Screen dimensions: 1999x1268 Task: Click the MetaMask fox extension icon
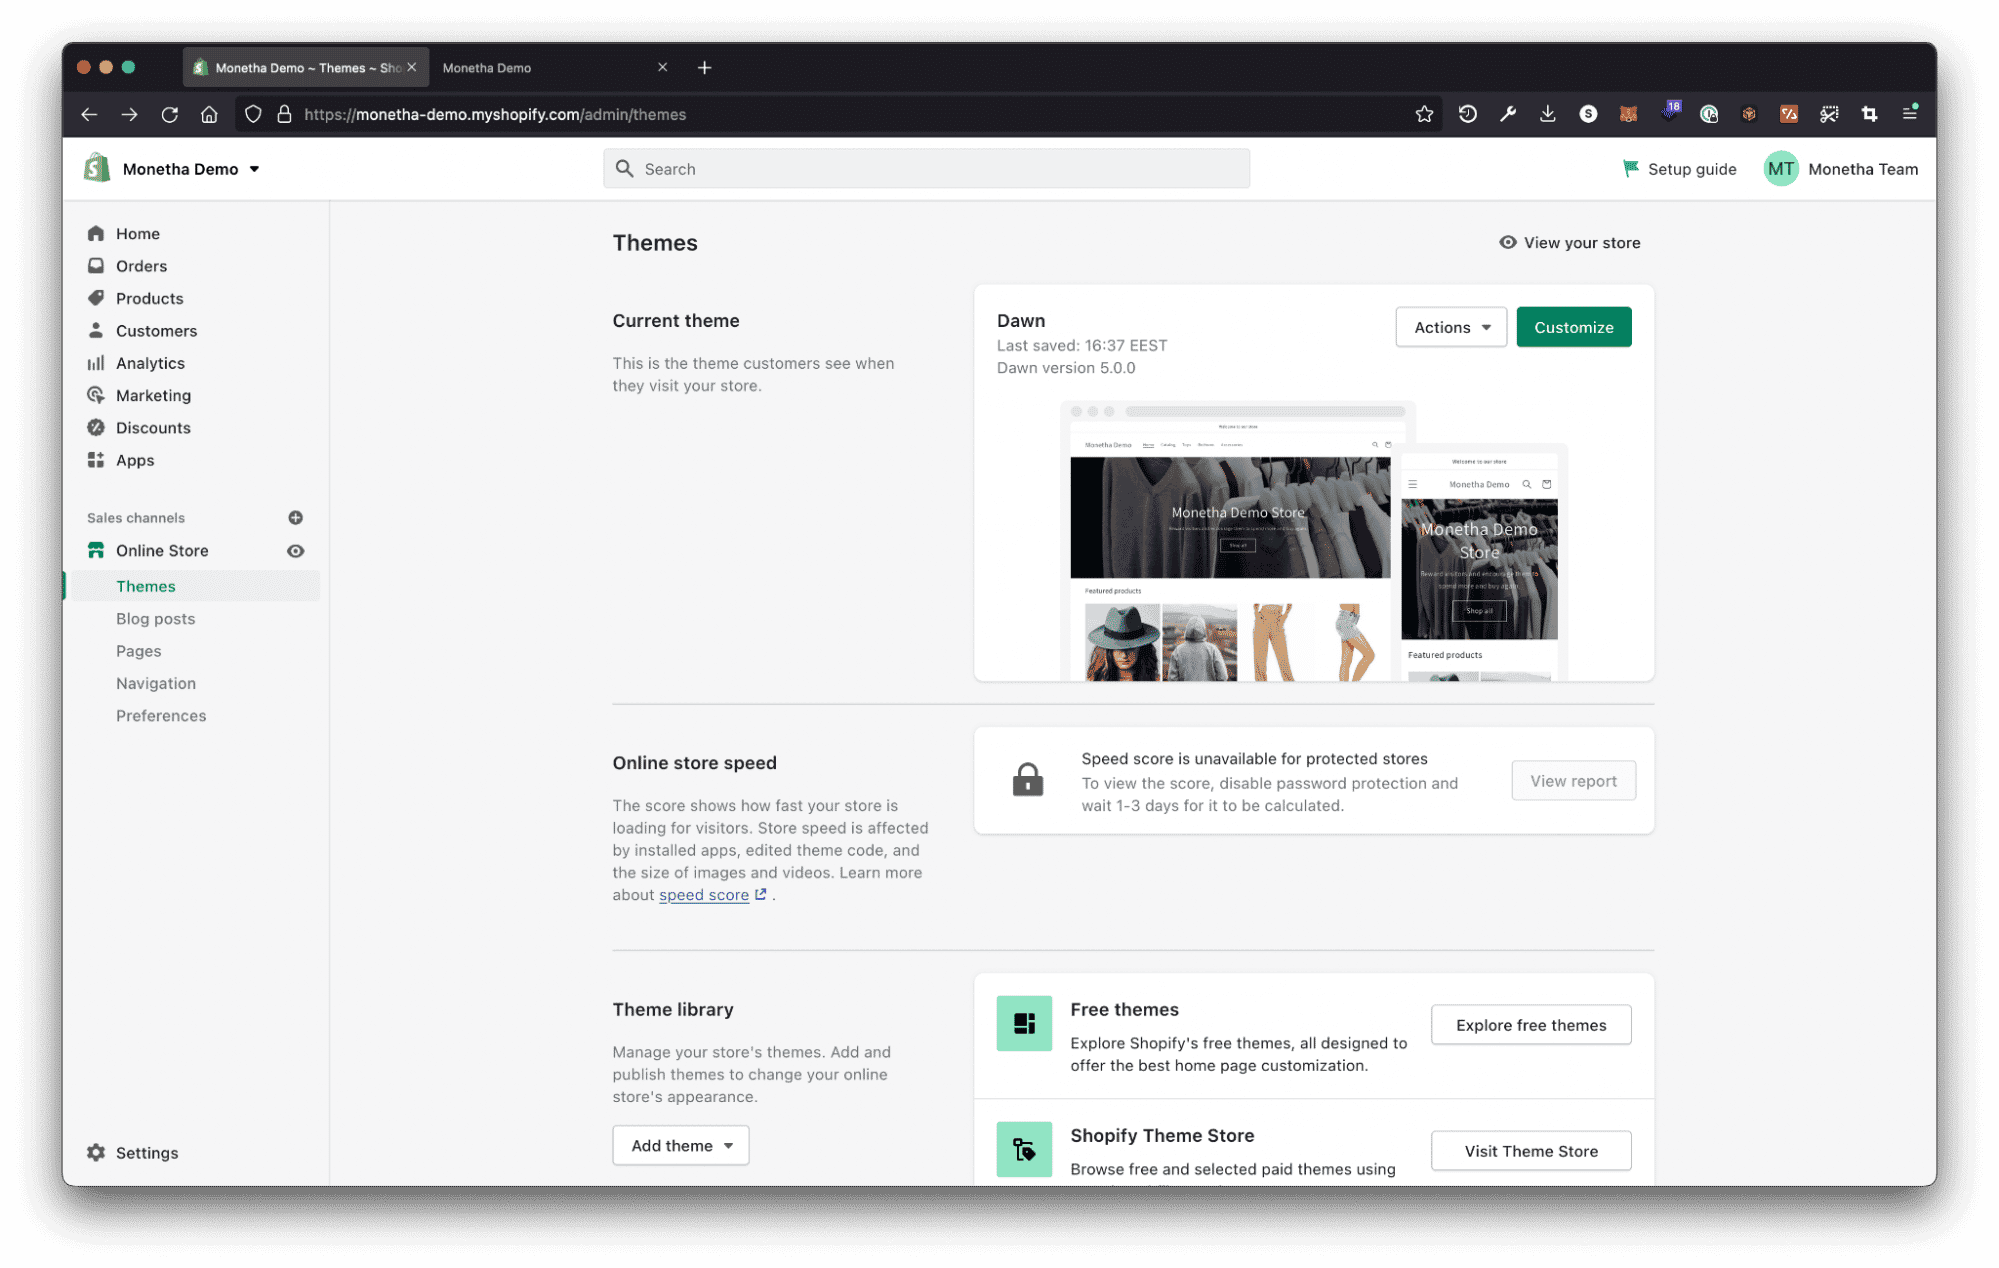[1628, 114]
